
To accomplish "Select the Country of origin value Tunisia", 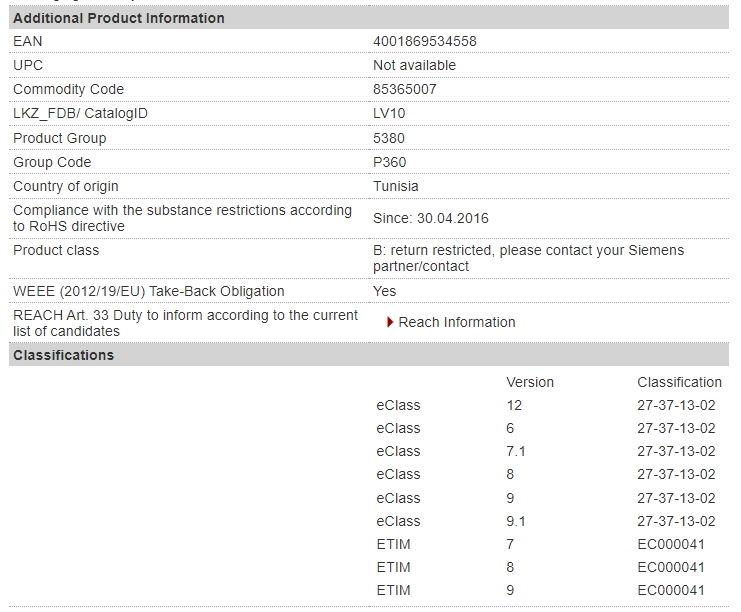I will click(x=396, y=186).
